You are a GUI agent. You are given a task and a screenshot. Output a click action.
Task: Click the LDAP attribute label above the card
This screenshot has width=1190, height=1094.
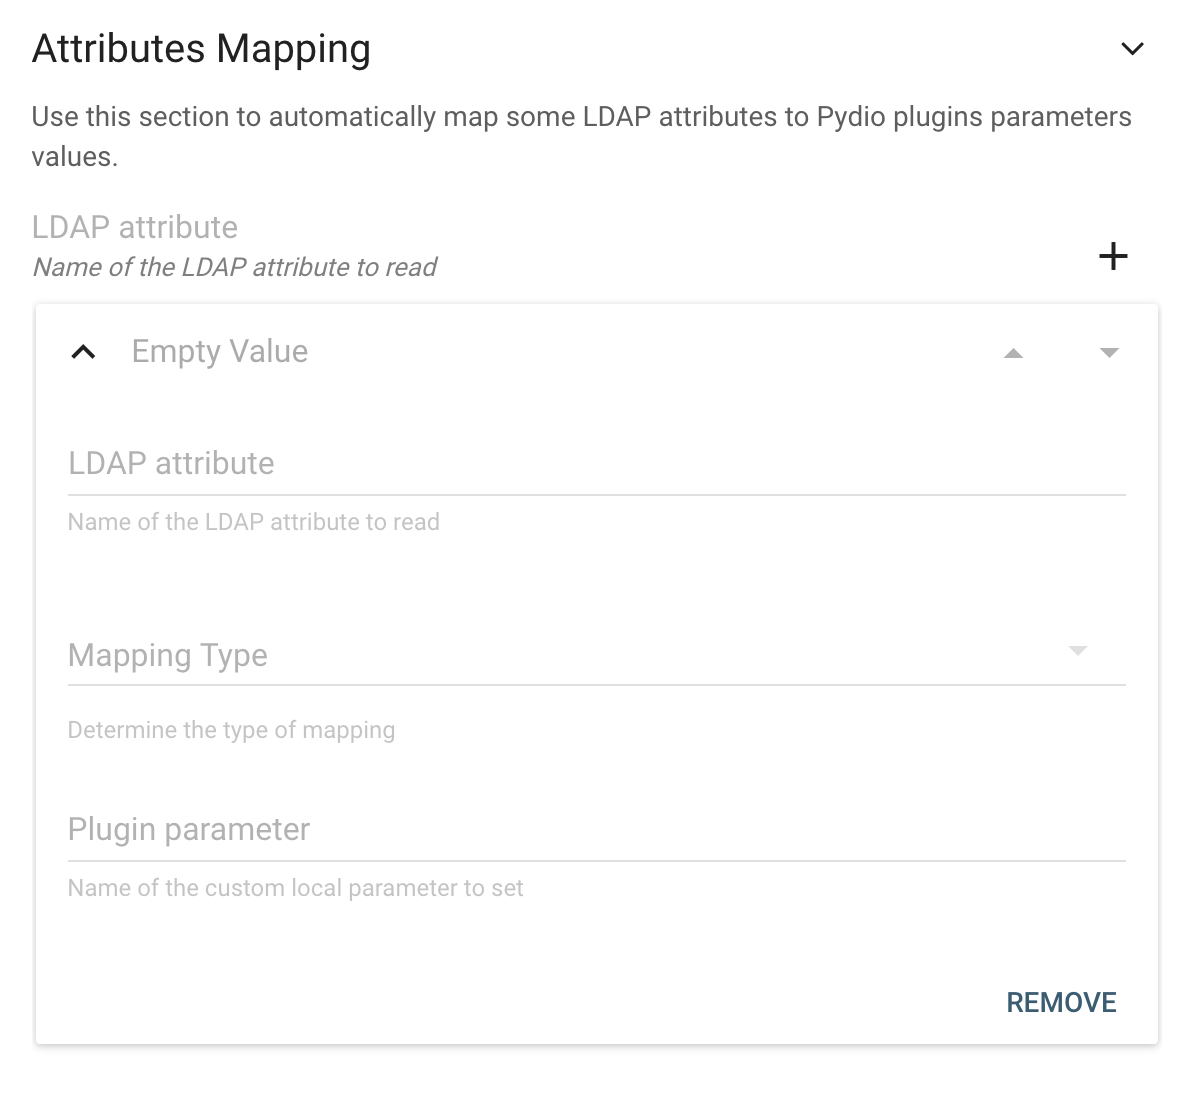[x=135, y=228]
